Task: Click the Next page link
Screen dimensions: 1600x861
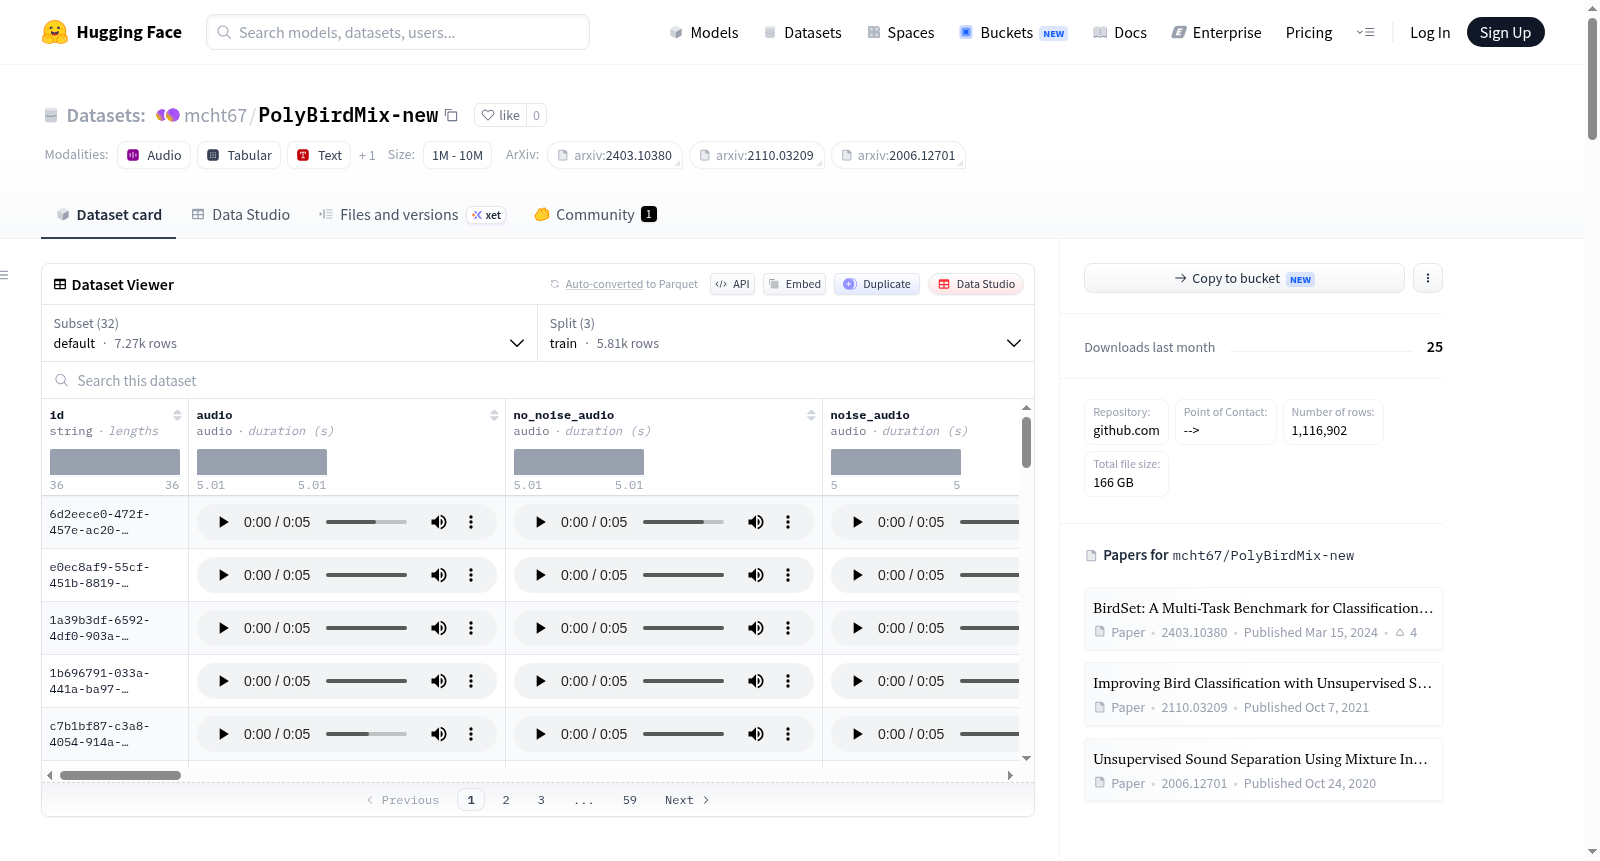Action: (x=687, y=800)
